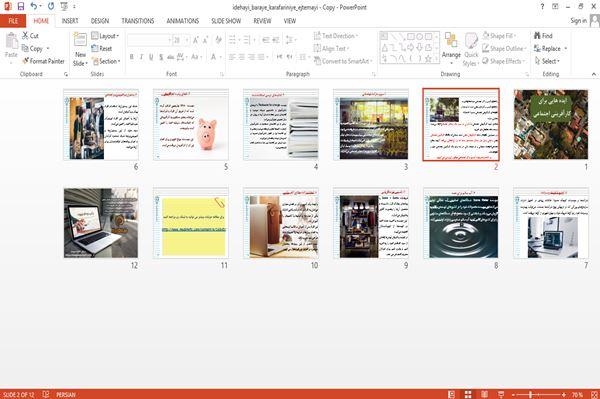The height and width of the screenshot is (399, 600).
Task: Click the Numbering list button
Action: click(248, 40)
